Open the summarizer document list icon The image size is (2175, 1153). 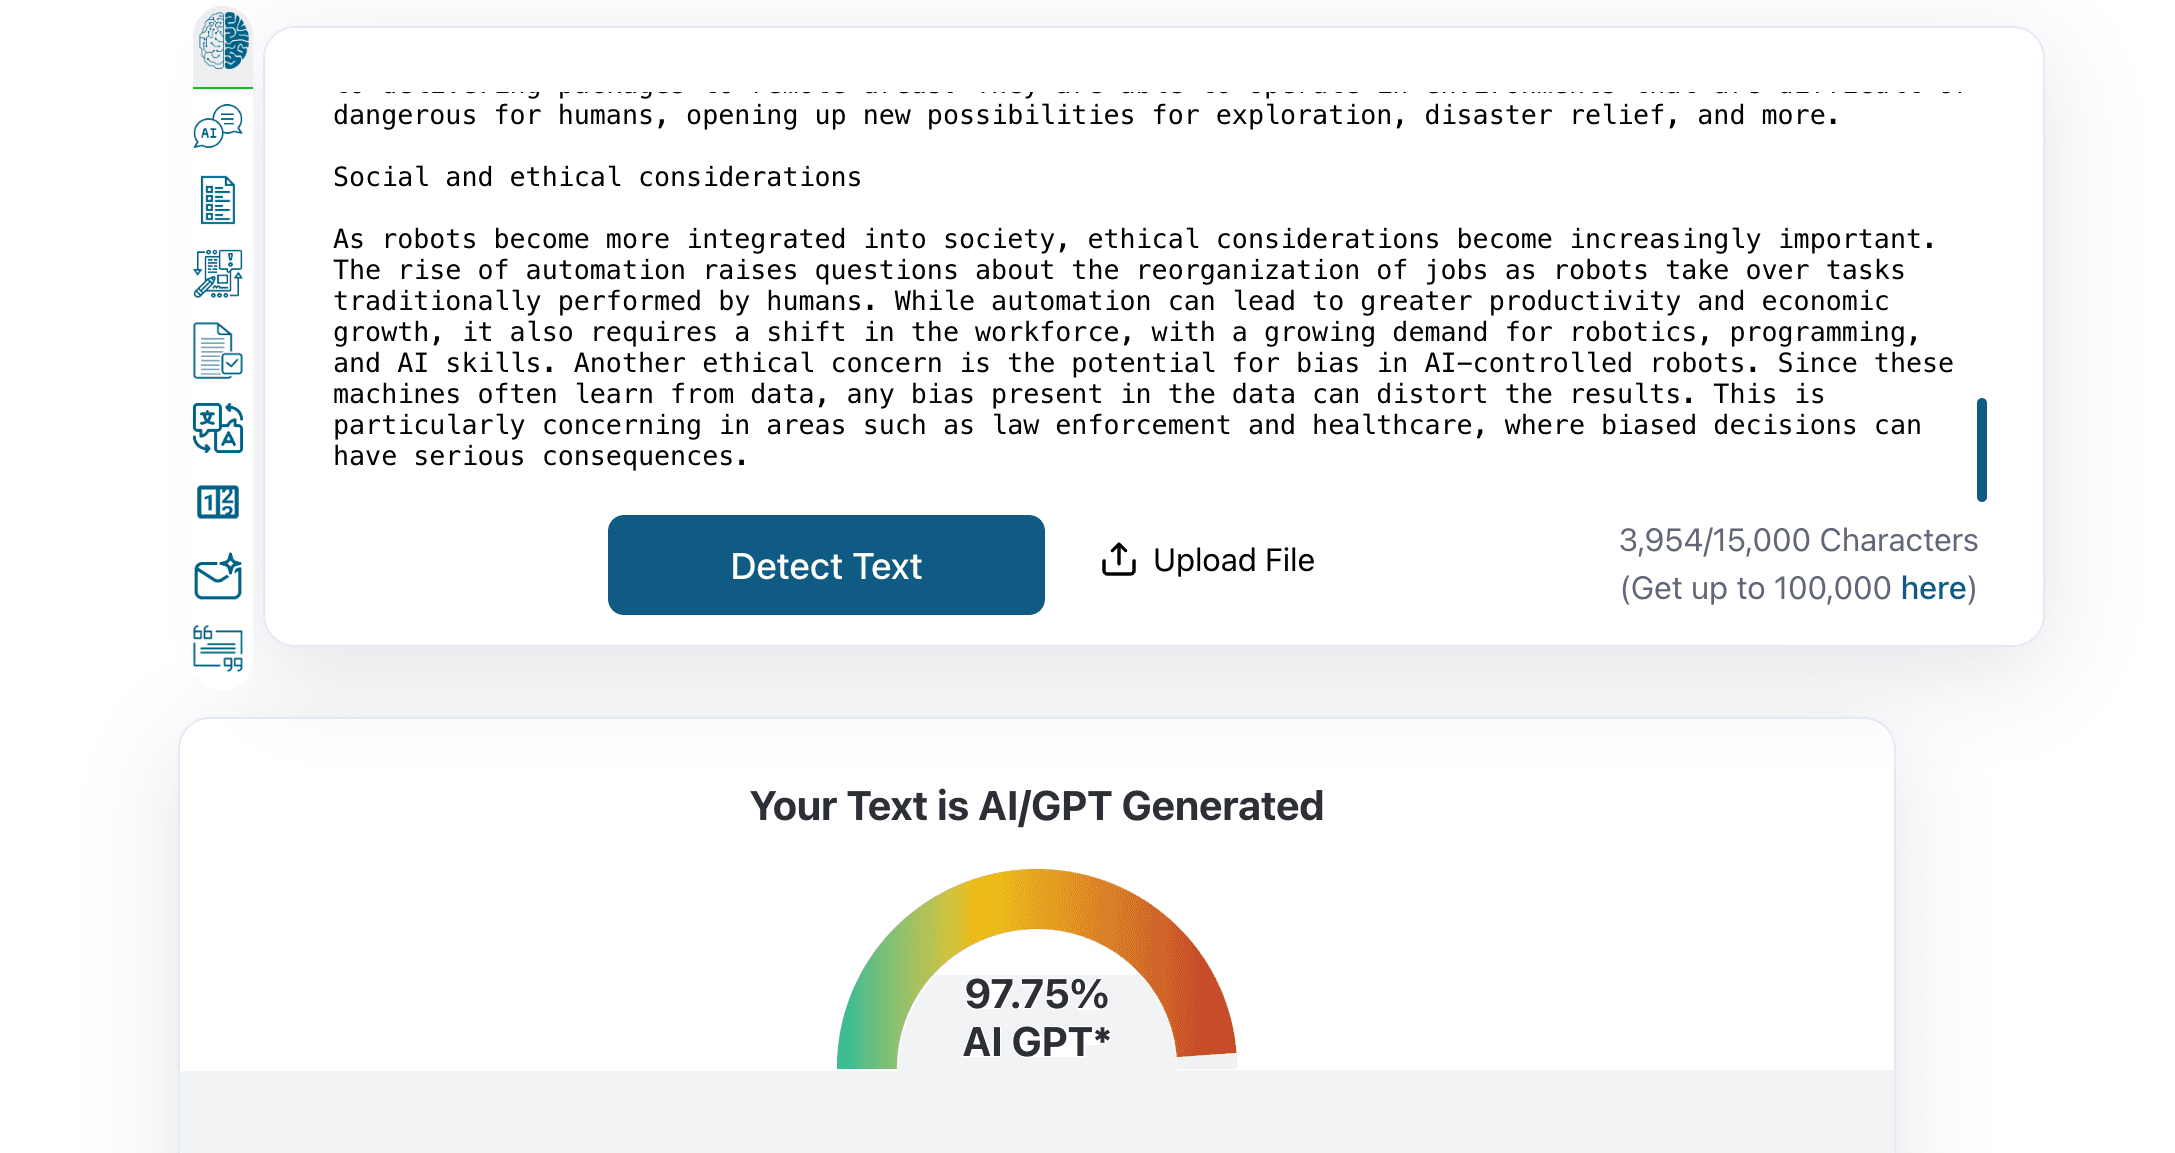tap(218, 200)
